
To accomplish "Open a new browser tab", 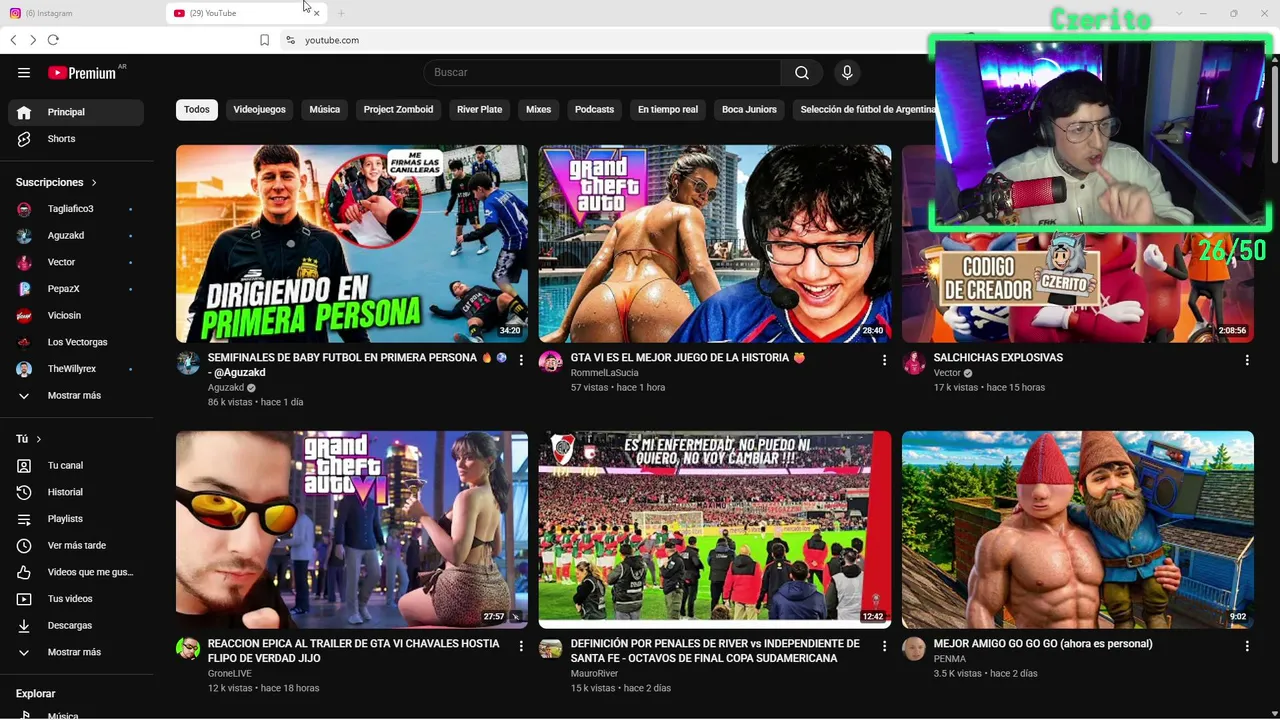I will (x=341, y=13).
